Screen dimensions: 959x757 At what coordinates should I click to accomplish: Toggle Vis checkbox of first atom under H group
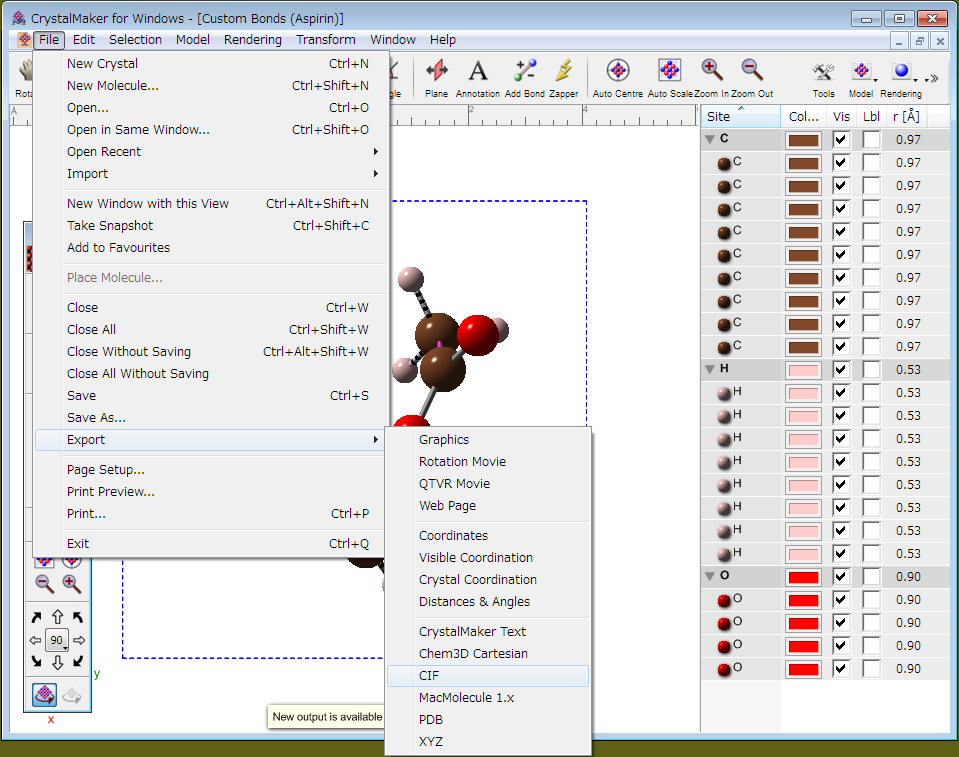(841, 393)
